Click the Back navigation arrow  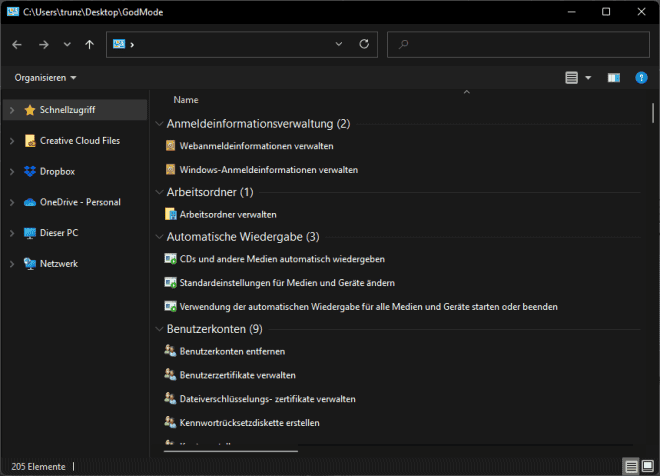pyautogui.click(x=17, y=45)
